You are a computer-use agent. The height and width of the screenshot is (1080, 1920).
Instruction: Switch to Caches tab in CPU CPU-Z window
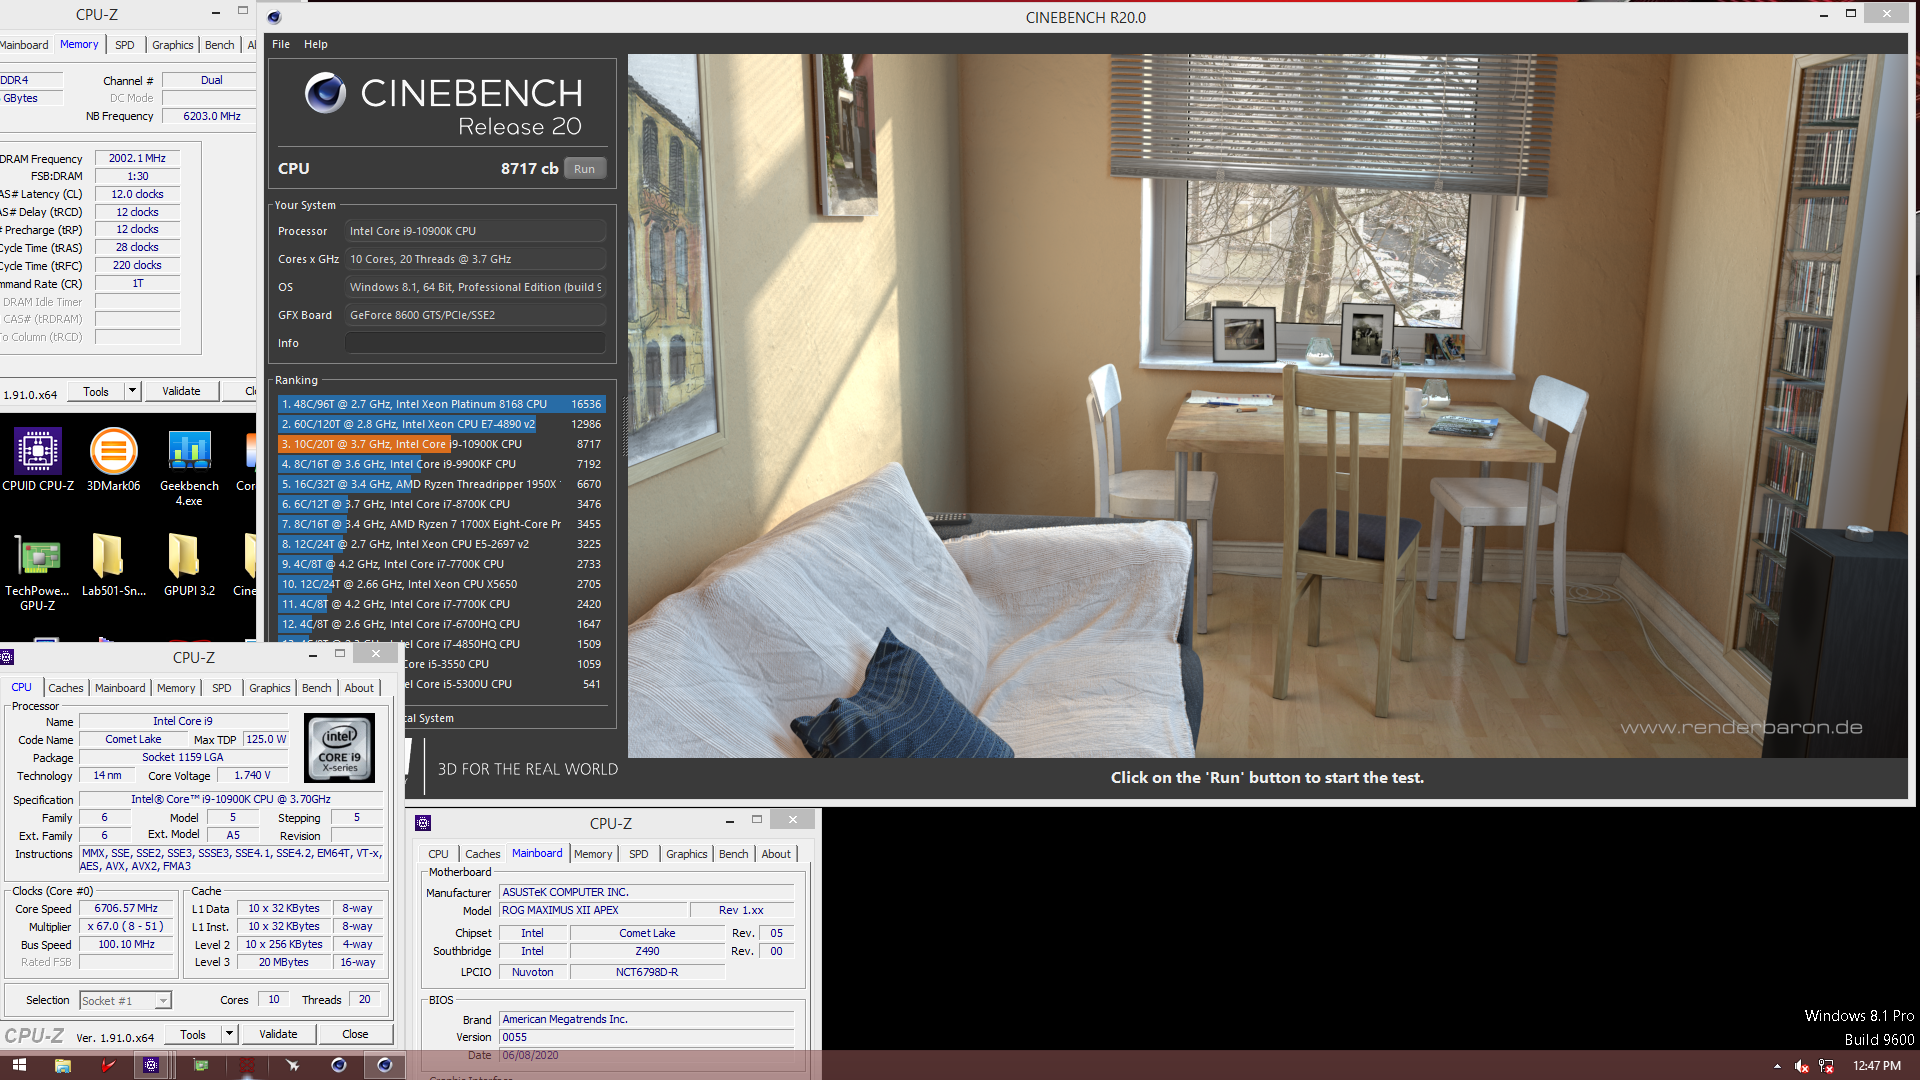click(66, 688)
